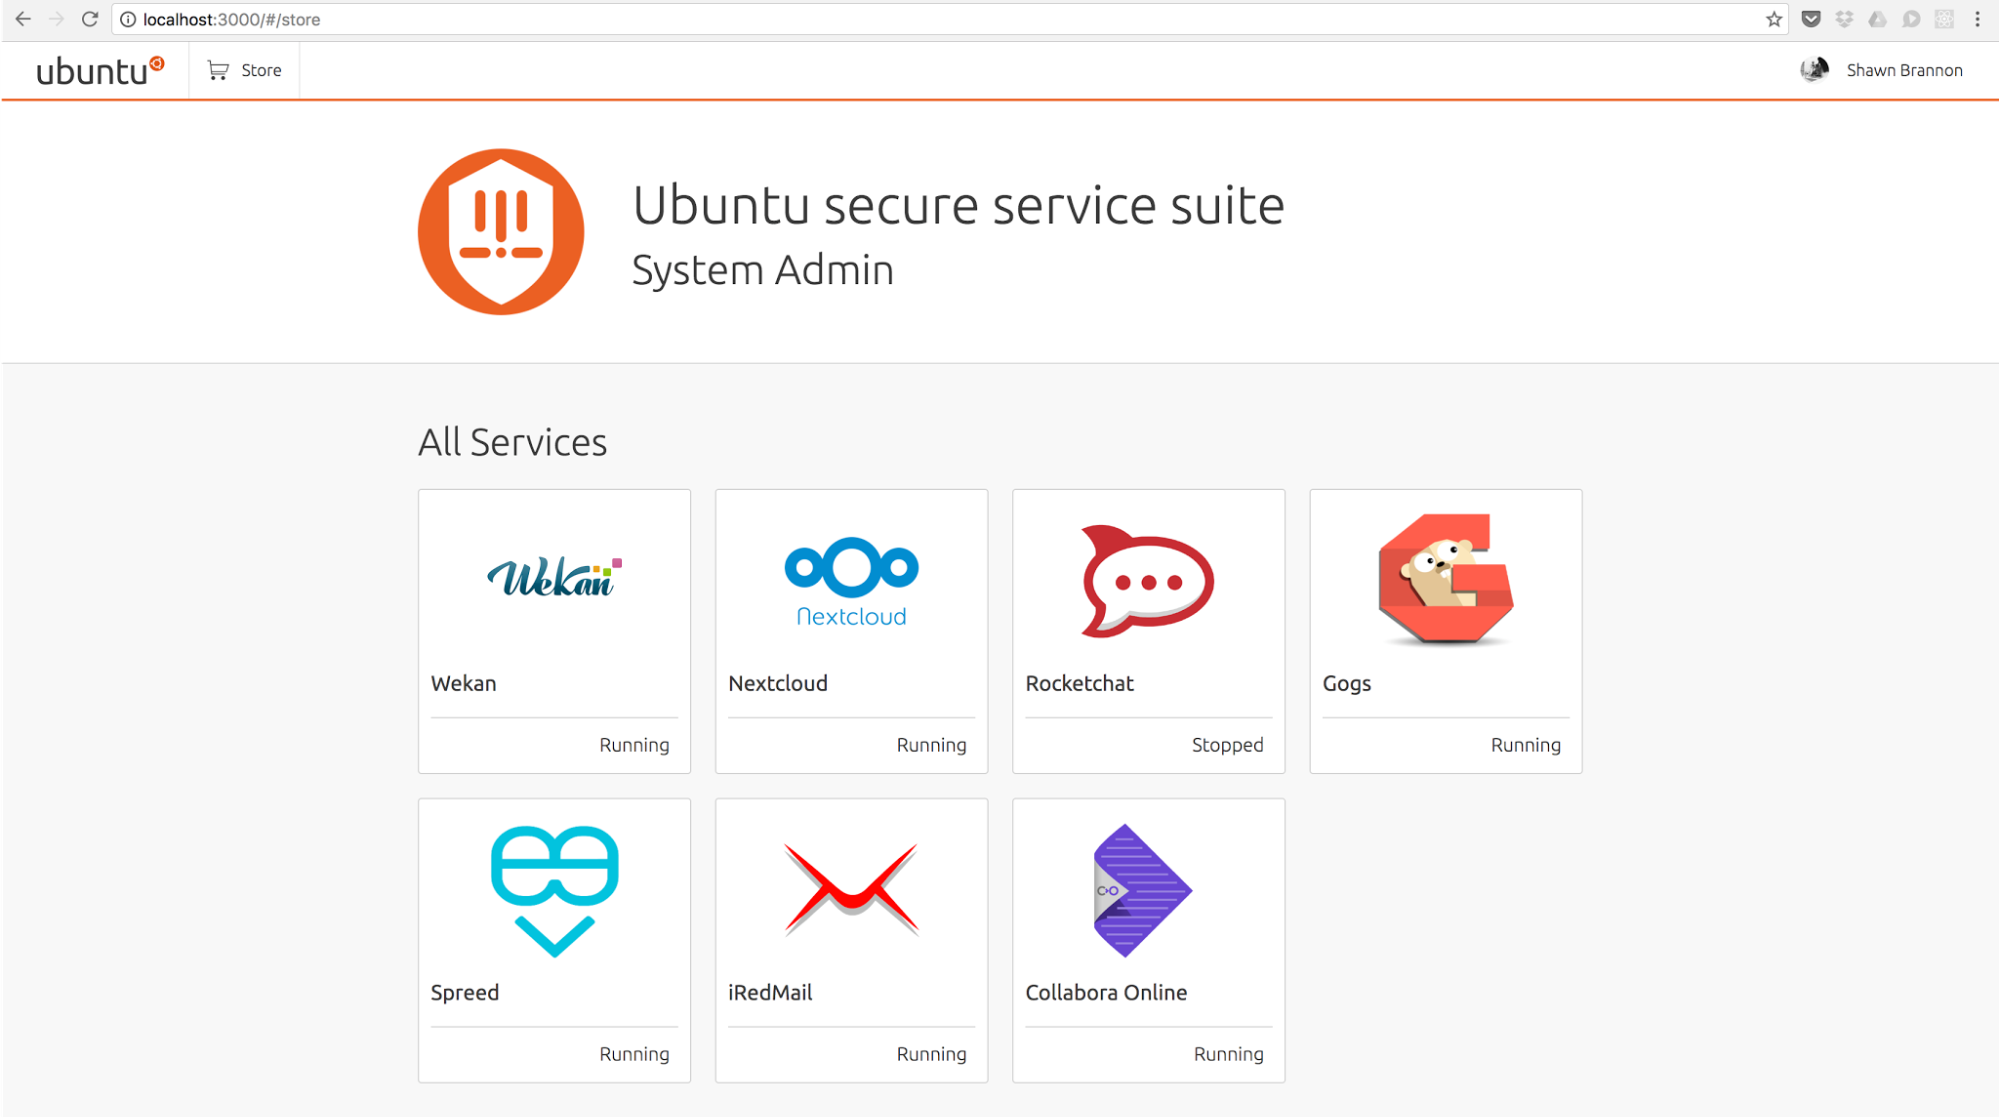Reload the page with refresh icon
Viewport: 1999px width, 1117px height.
[x=90, y=19]
